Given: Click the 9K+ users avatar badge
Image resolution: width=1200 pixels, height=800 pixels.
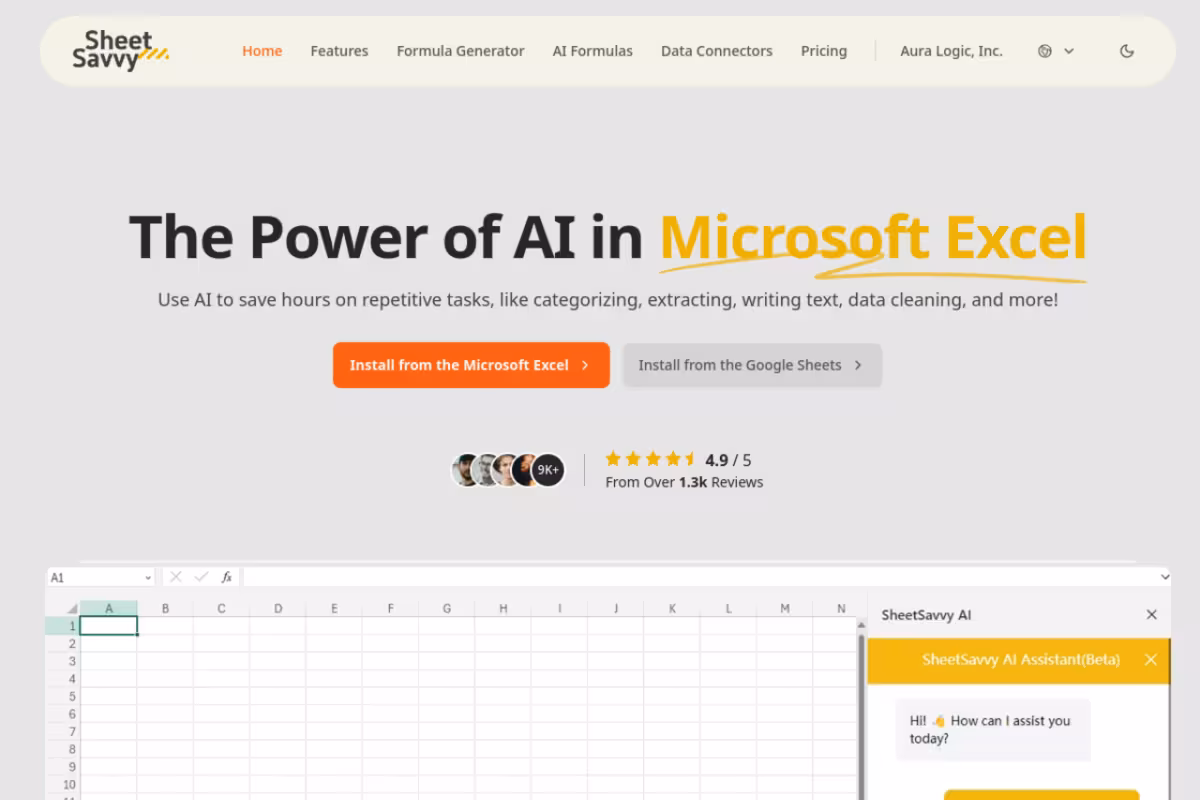Looking at the screenshot, I should [x=548, y=470].
